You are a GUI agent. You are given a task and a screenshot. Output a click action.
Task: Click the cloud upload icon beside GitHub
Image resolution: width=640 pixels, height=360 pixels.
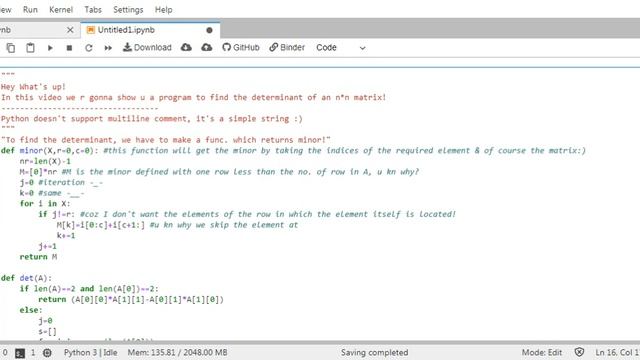pos(207,47)
